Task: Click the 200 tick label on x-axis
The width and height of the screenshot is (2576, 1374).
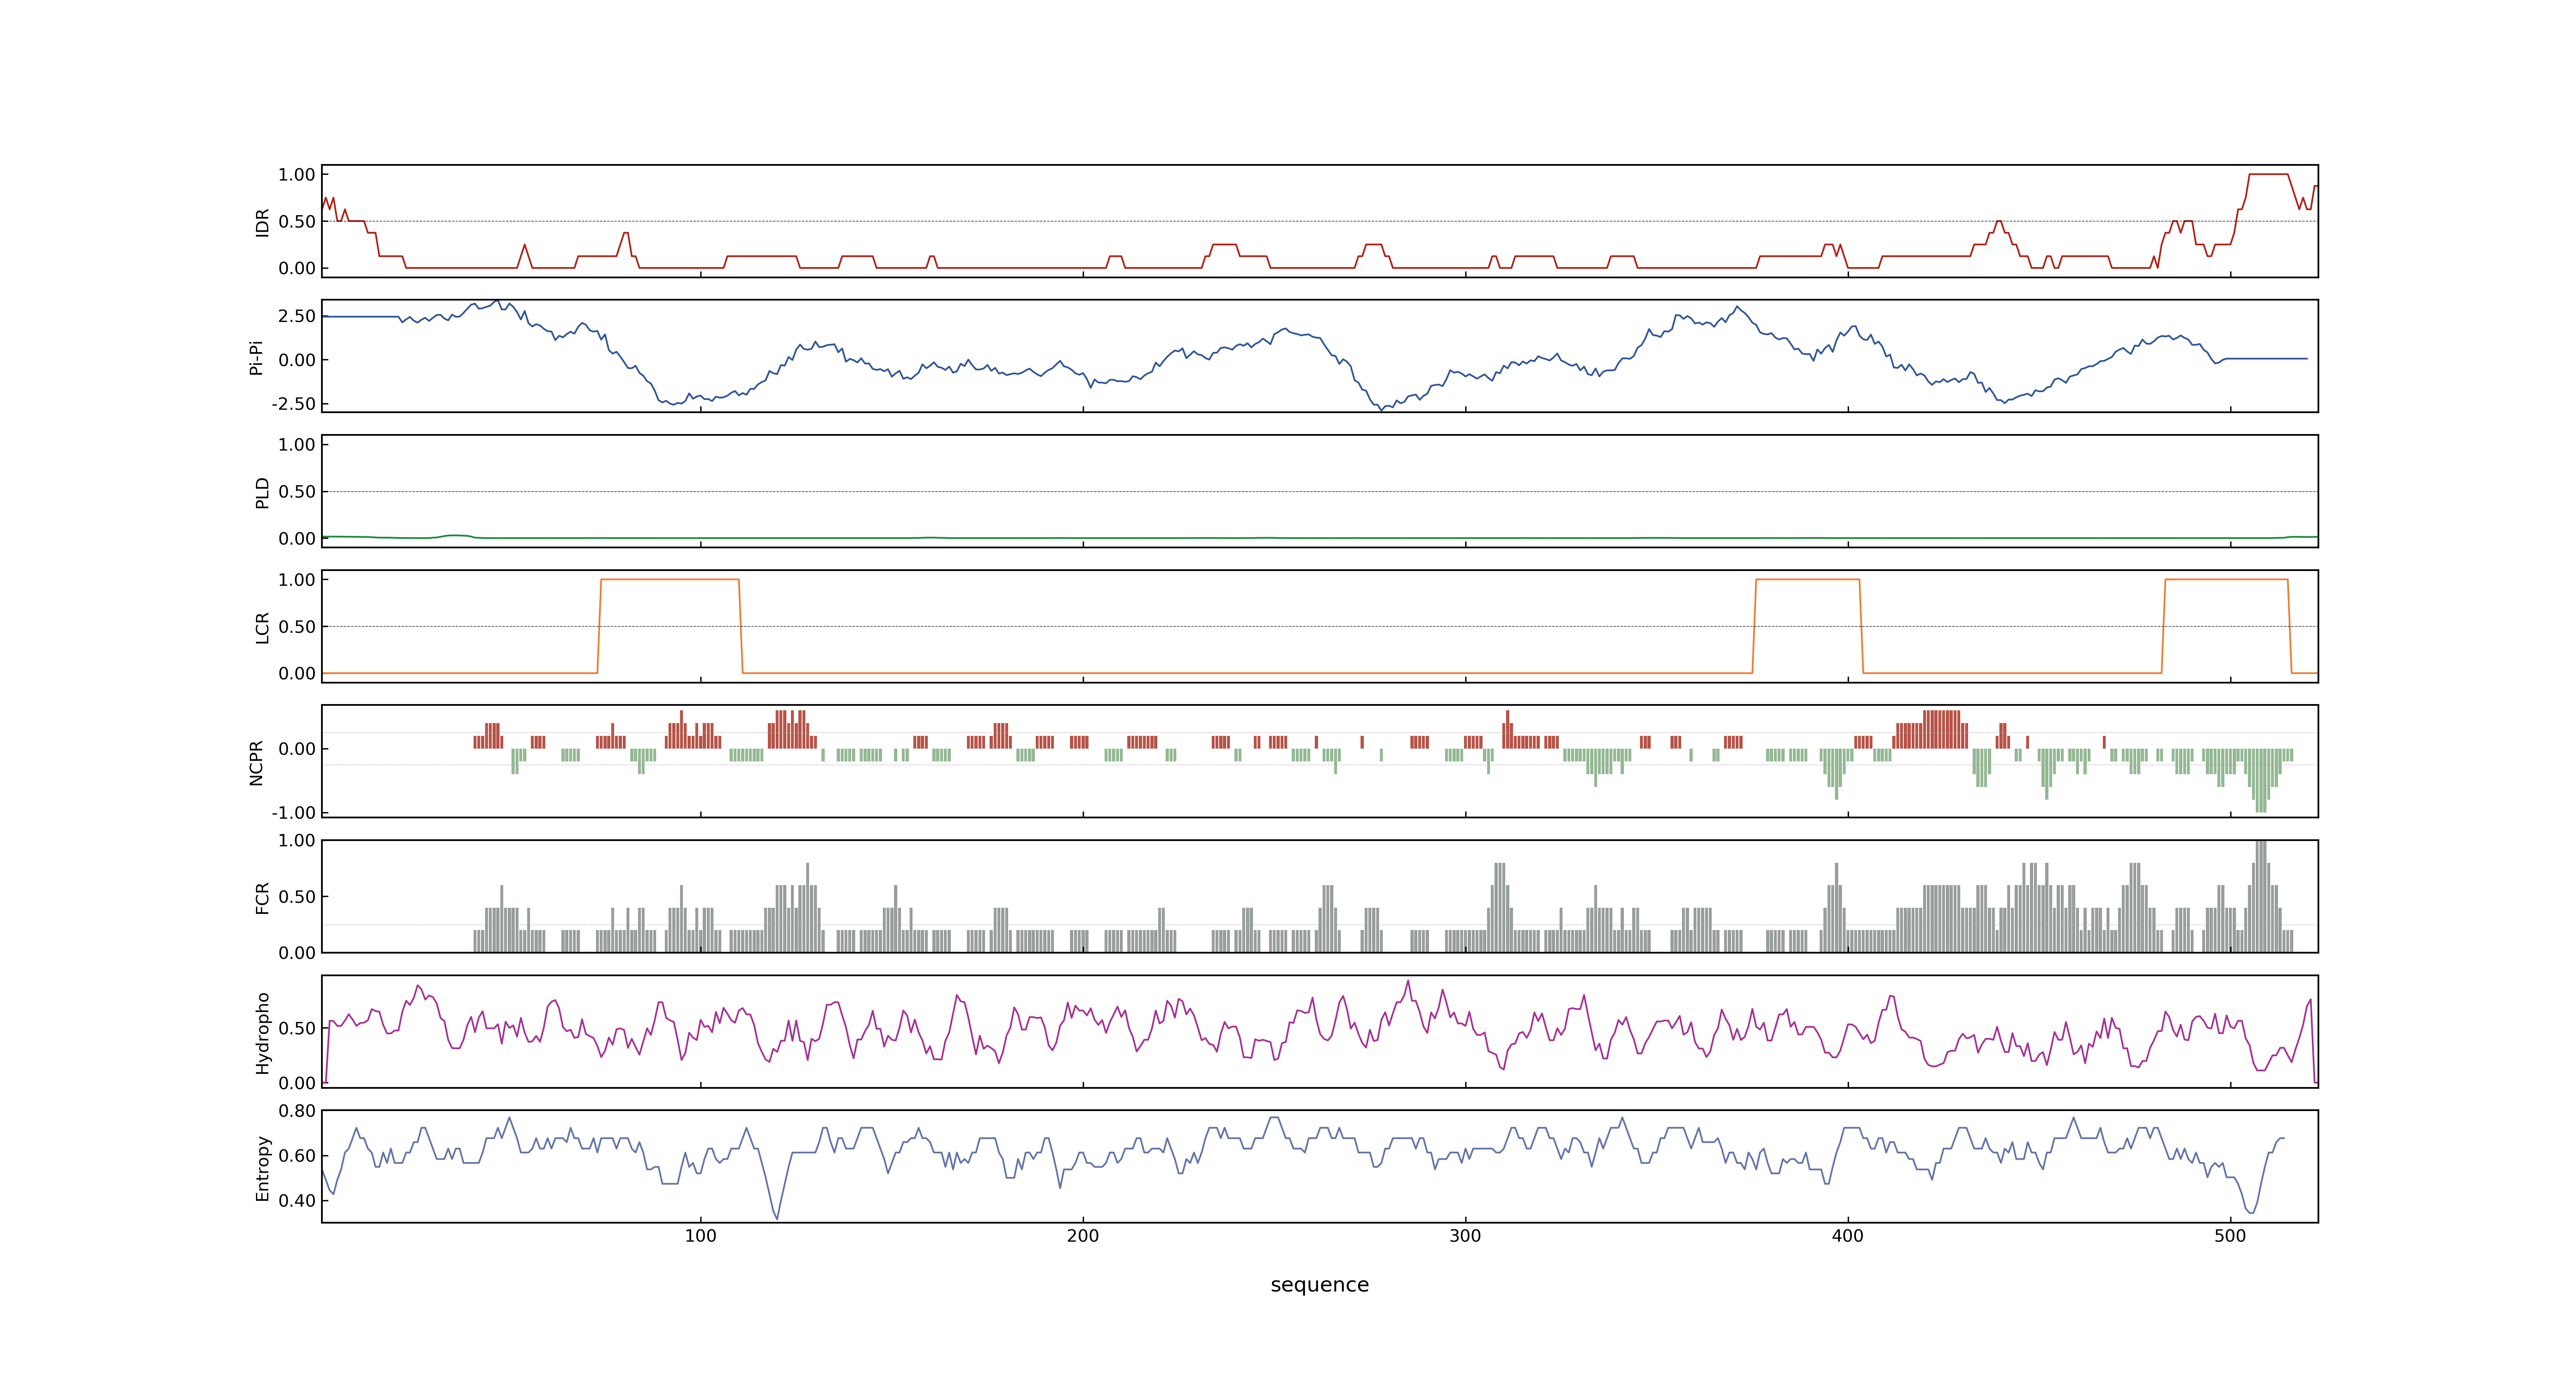Action: tap(1083, 1236)
